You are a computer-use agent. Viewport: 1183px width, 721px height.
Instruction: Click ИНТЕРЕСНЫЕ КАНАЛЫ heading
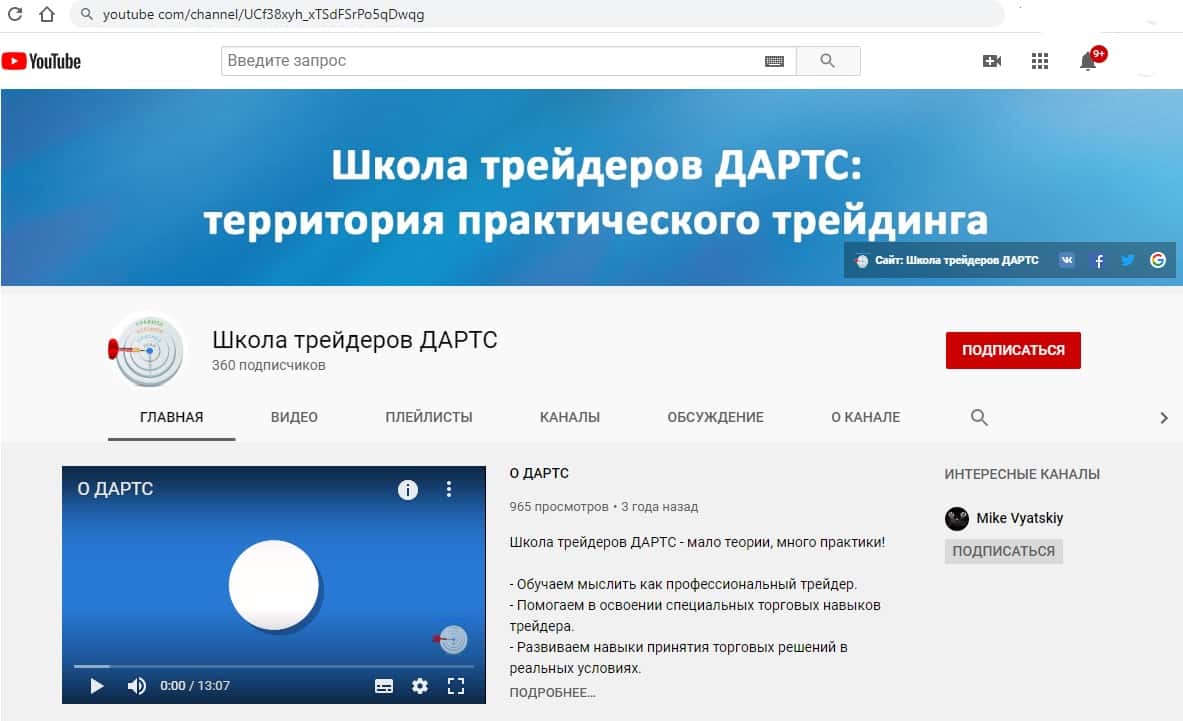pyautogui.click(x=1022, y=474)
